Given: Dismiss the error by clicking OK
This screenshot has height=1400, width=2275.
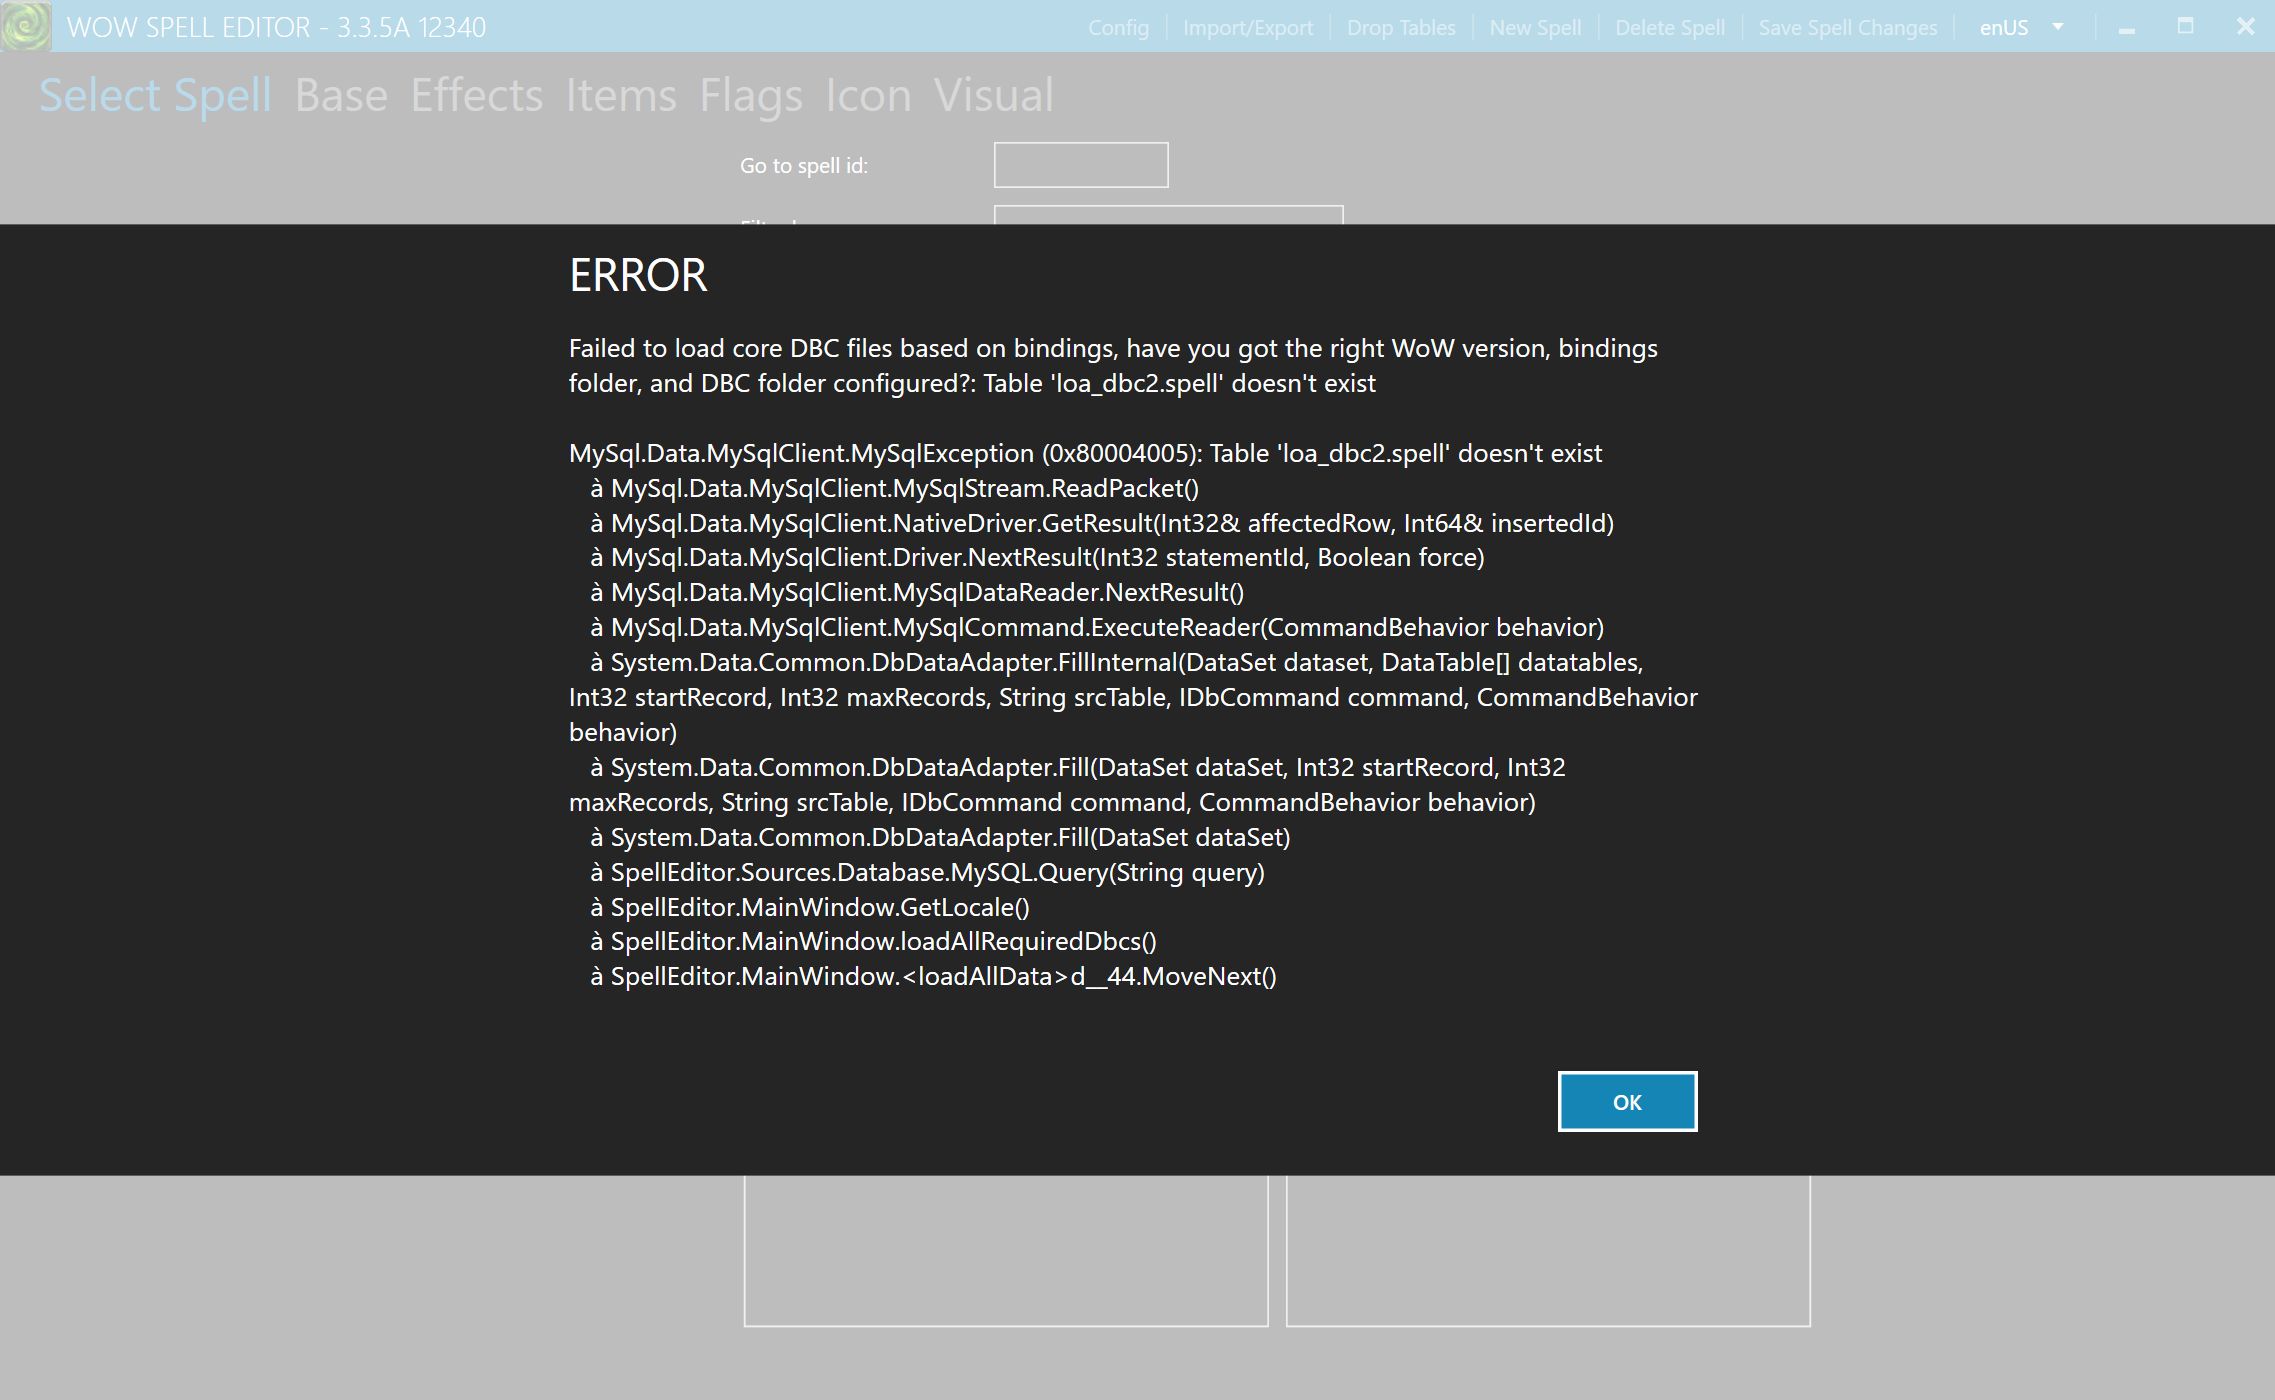Looking at the screenshot, I should pos(1626,1101).
